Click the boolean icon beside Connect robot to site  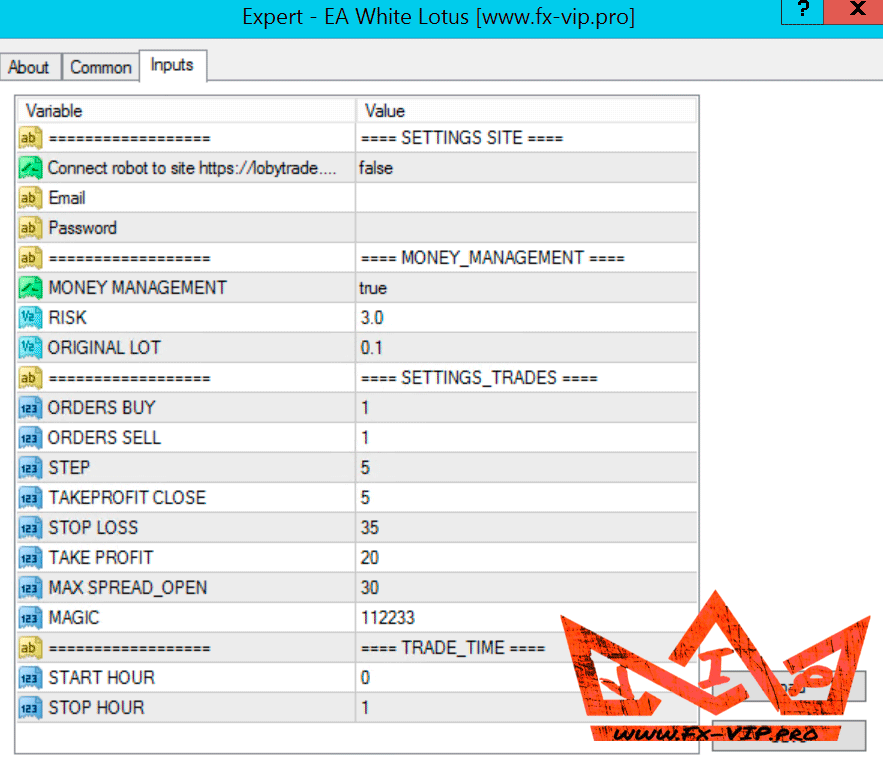pos(31,168)
